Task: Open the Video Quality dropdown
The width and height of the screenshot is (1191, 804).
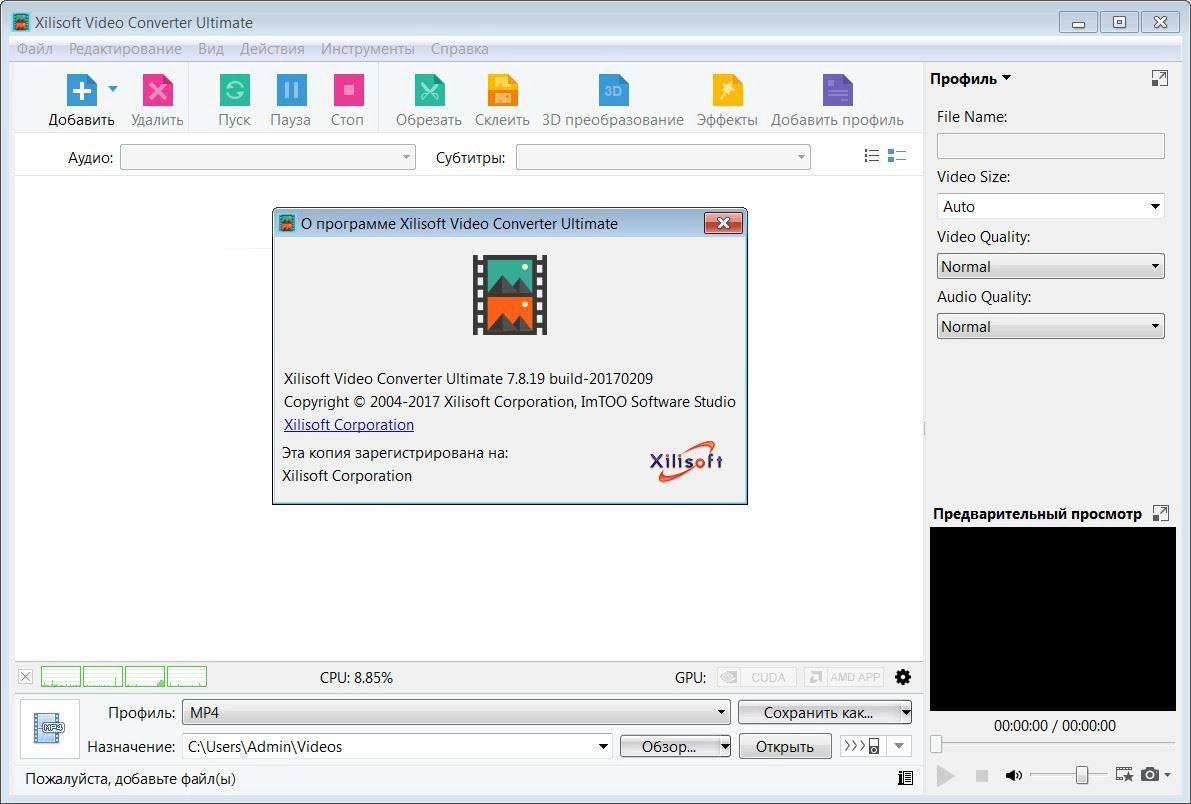Action: tap(1050, 266)
